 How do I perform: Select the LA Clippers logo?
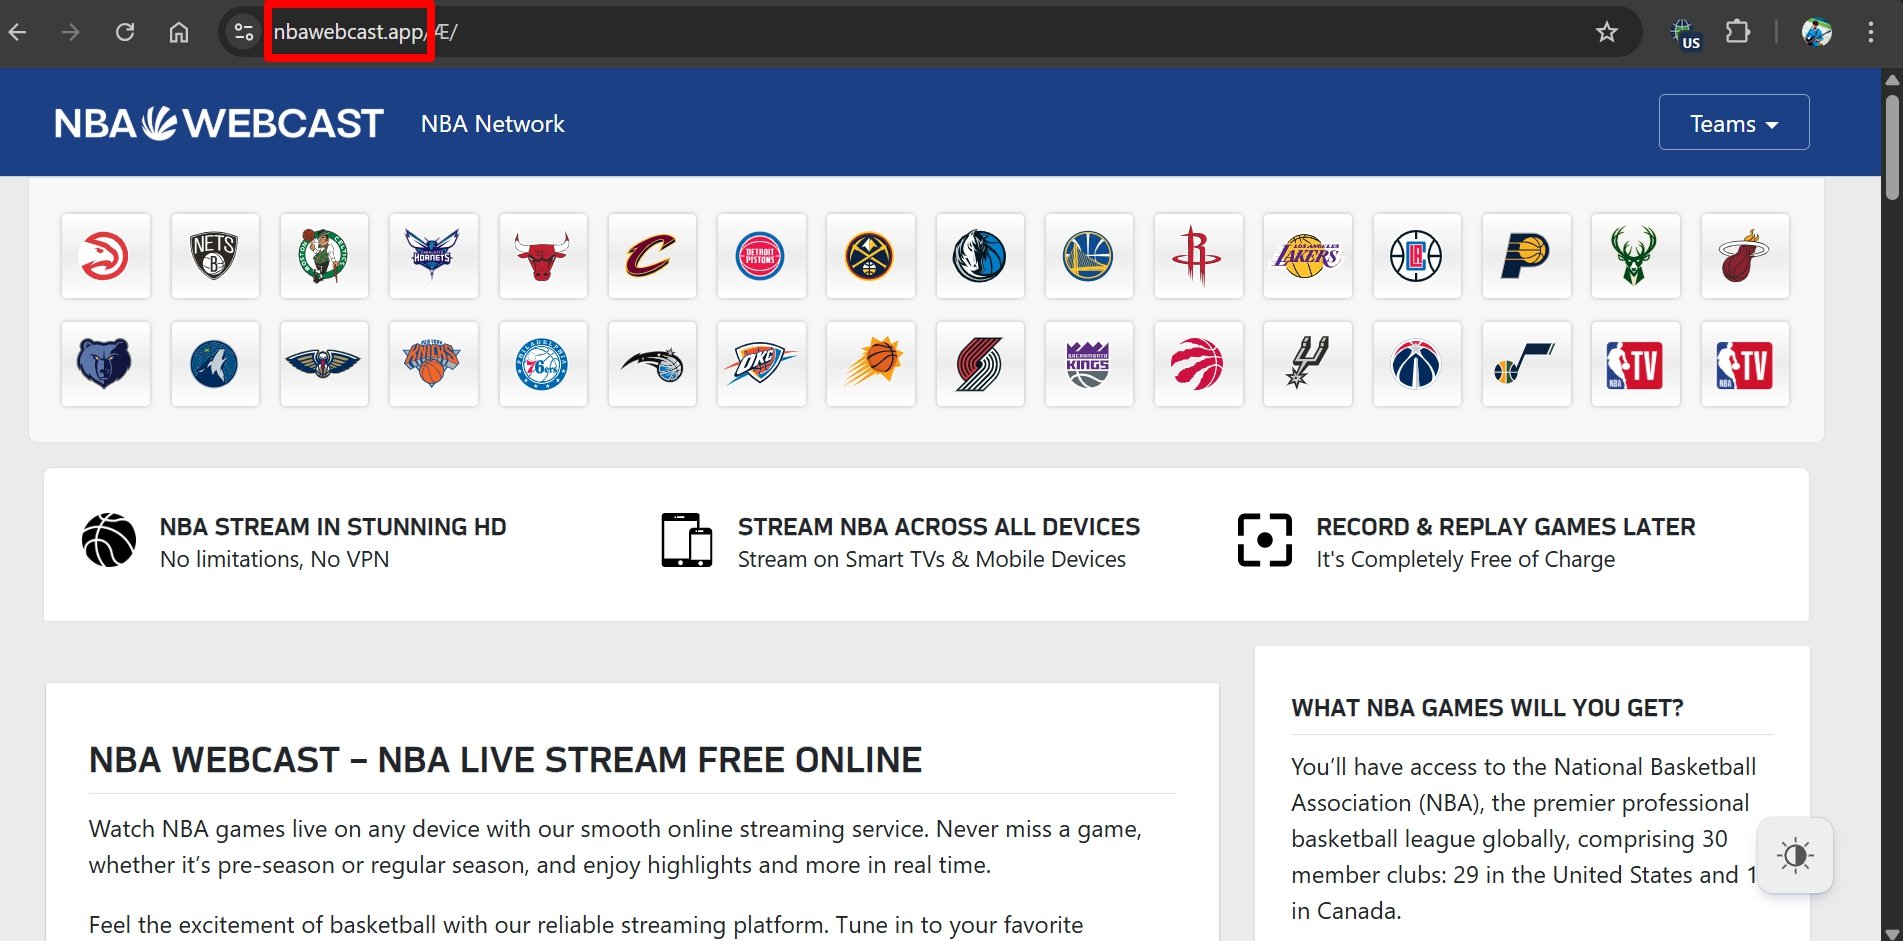coord(1417,256)
